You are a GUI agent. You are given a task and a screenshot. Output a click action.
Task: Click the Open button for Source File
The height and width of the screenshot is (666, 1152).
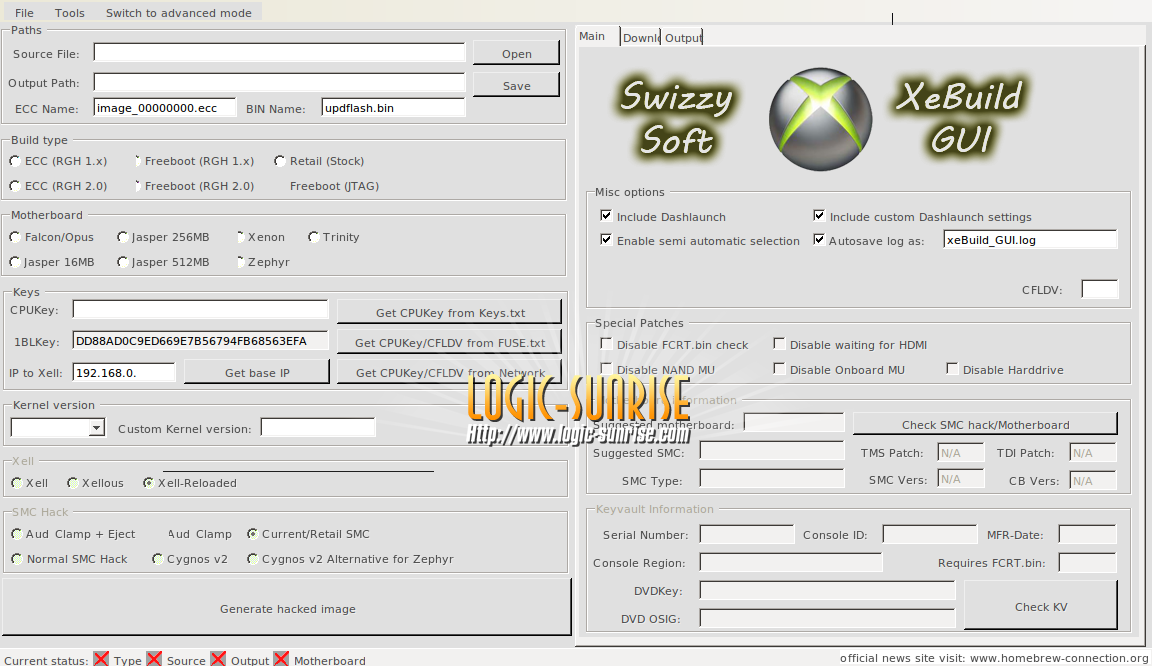pyautogui.click(x=516, y=54)
